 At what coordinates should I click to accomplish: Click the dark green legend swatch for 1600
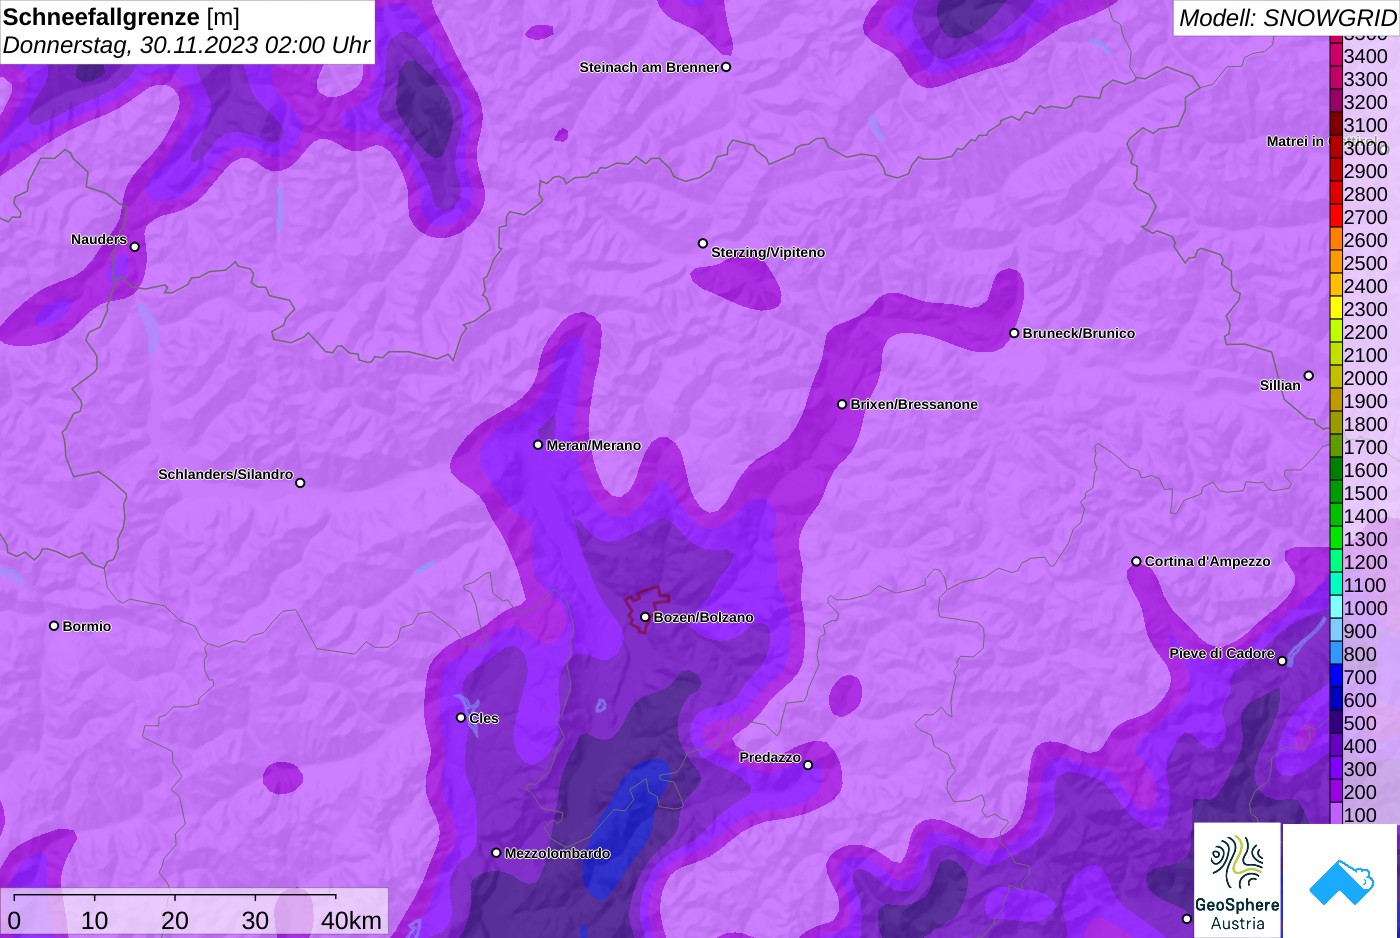[1336, 469]
